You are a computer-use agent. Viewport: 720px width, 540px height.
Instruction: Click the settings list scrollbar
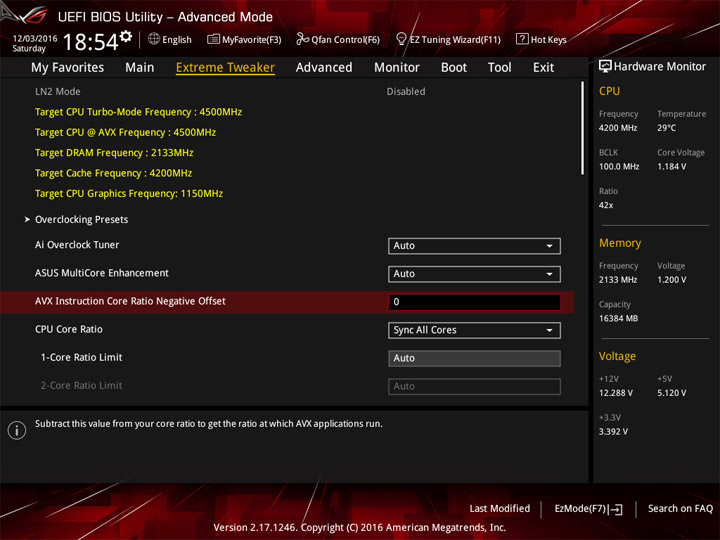pyautogui.click(x=583, y=128)
